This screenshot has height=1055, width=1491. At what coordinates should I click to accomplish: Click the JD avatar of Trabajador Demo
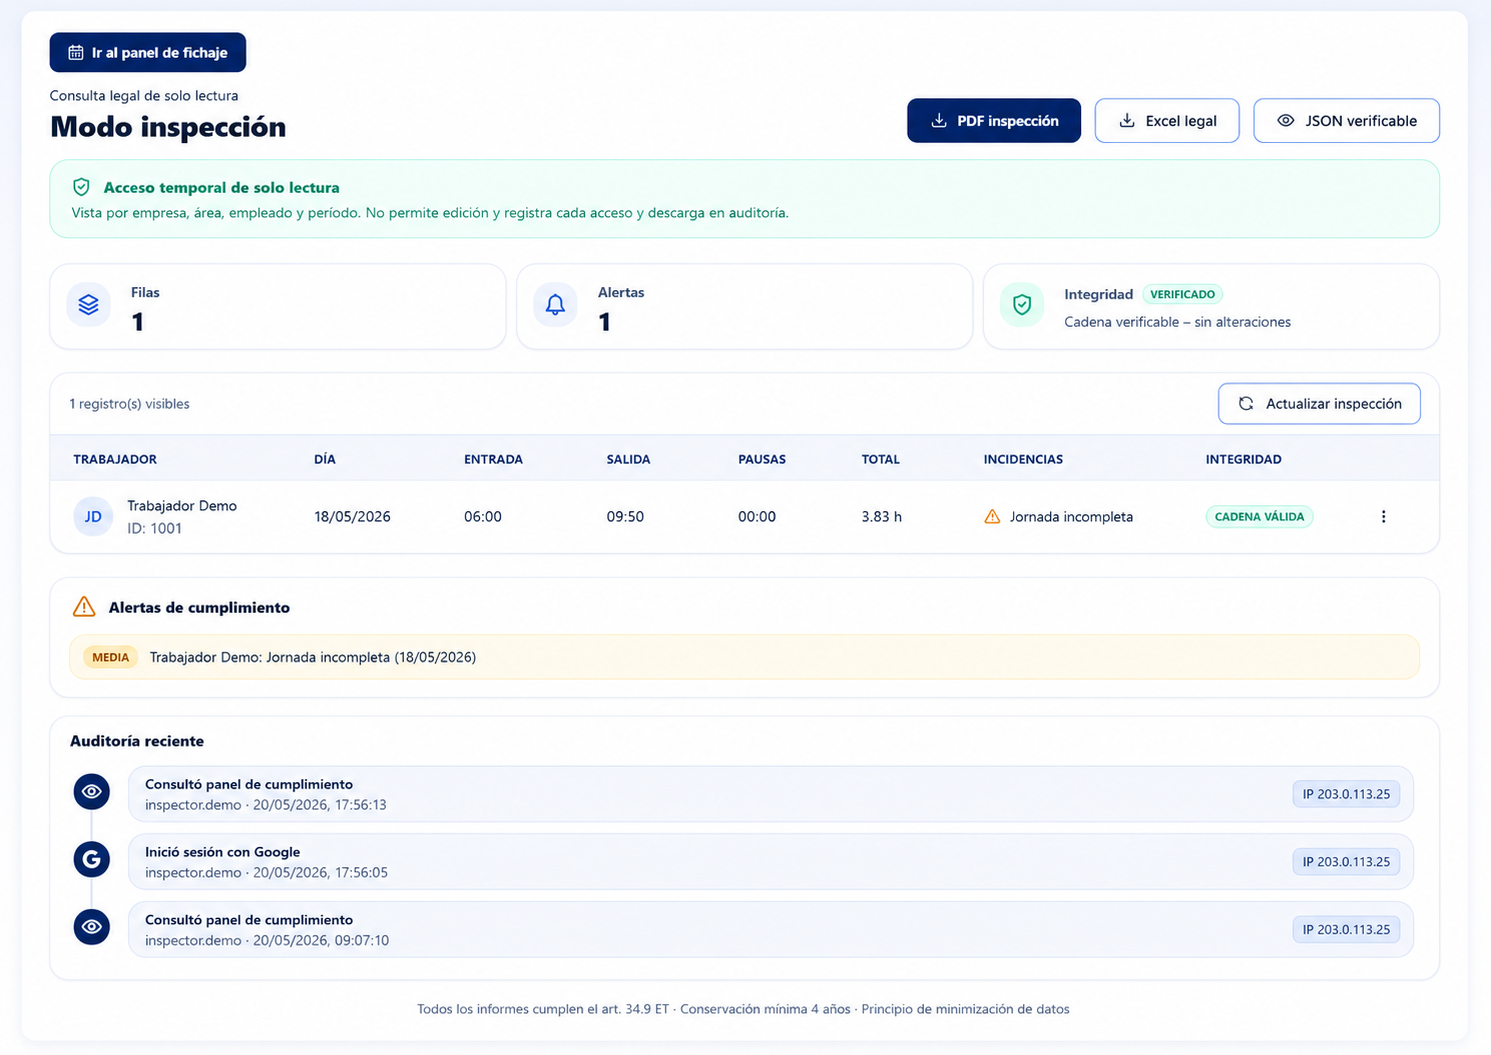93,517
